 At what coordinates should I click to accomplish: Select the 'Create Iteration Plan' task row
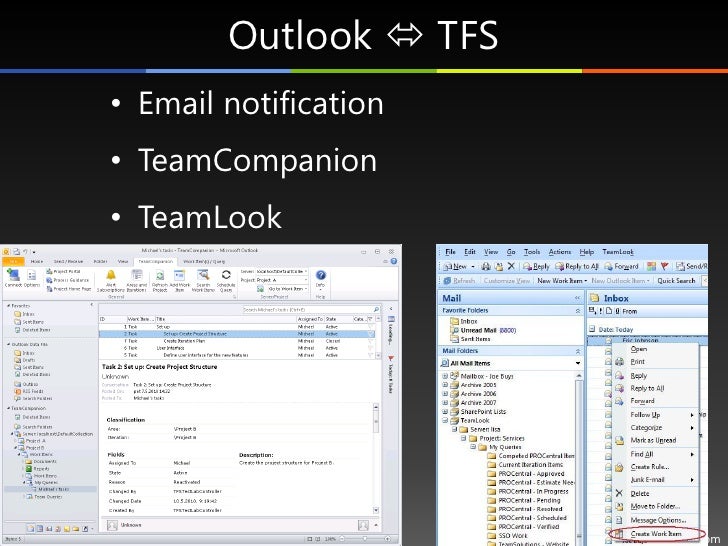pos(236,341)
